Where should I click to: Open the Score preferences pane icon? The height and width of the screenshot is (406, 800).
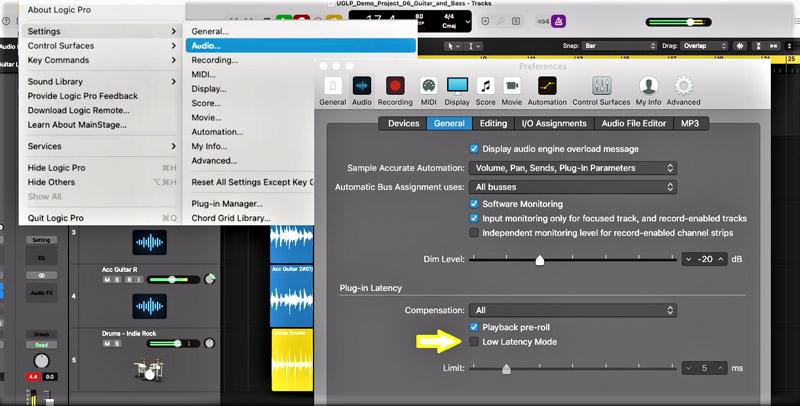(485, 86)
